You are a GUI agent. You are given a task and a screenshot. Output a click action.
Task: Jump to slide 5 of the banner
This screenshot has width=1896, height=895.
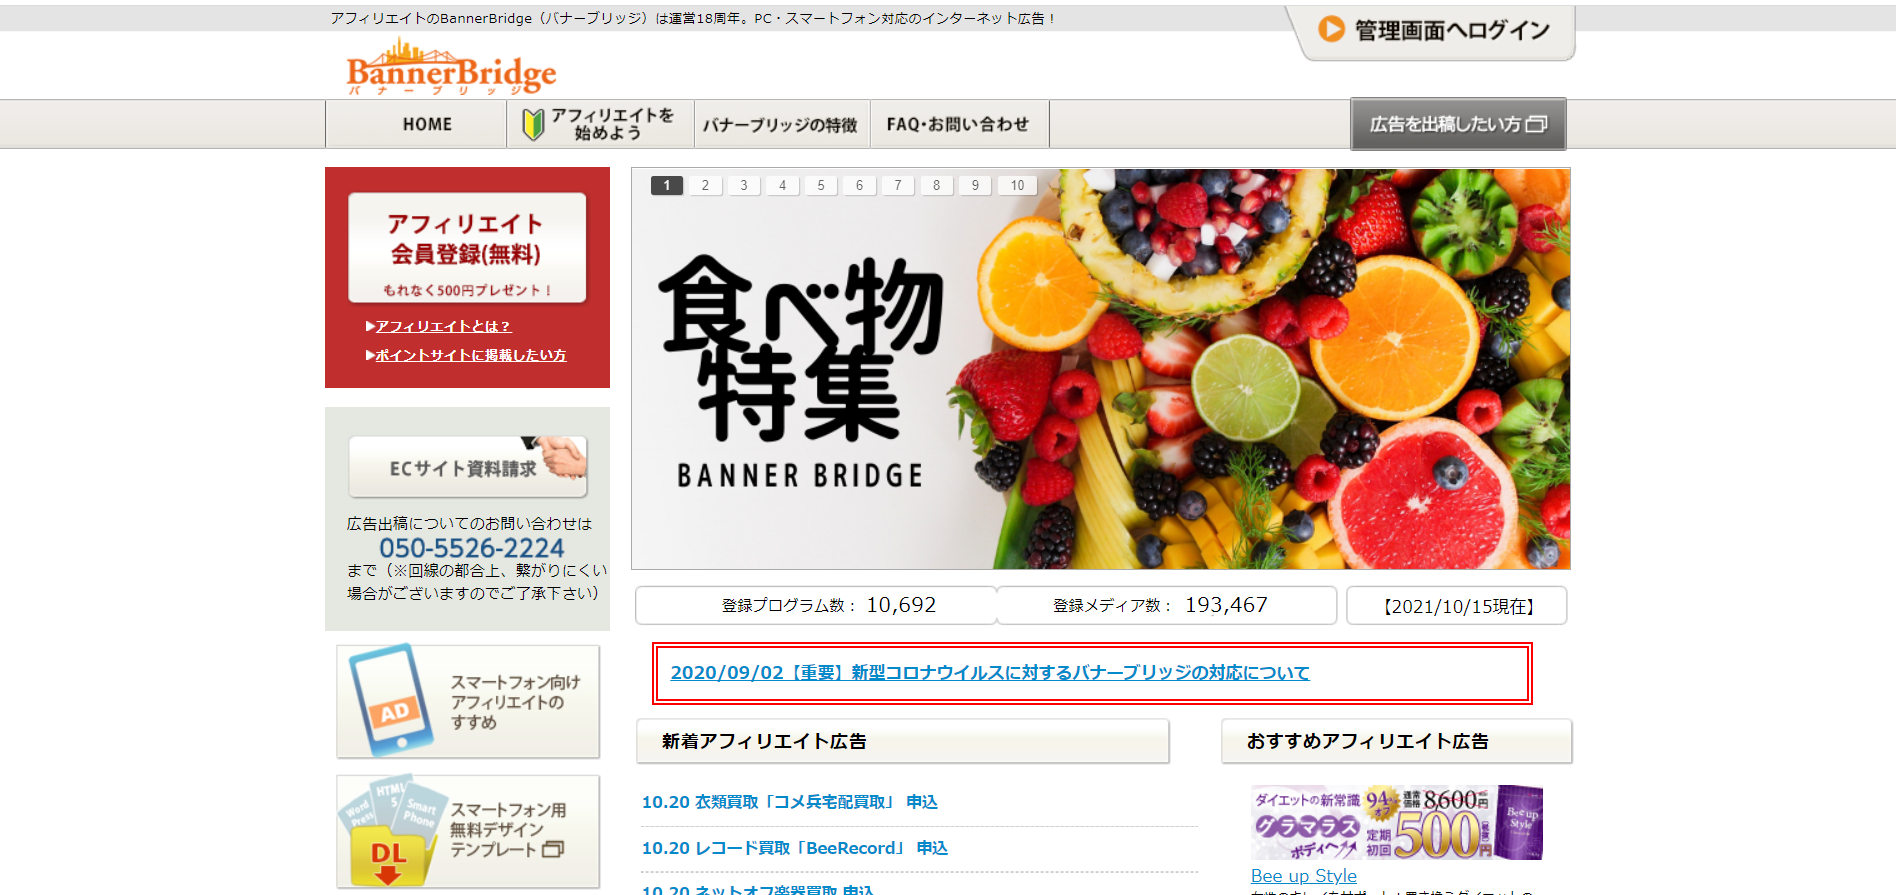(x=821, y=185)
